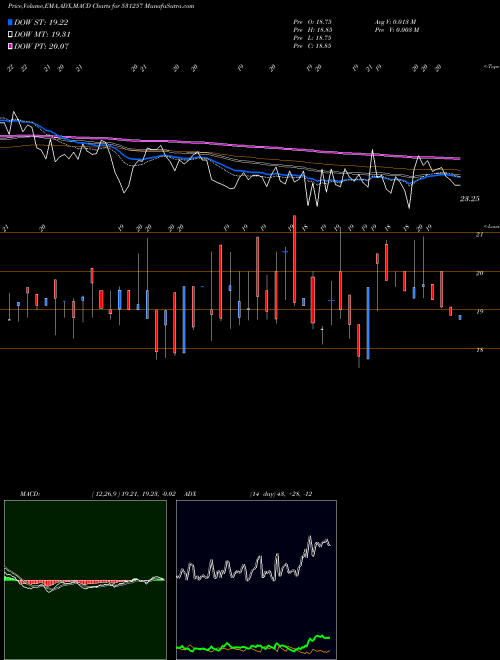
Task: Click the 'Pre C: 18.85' close value
Action: tap(312, 45)
